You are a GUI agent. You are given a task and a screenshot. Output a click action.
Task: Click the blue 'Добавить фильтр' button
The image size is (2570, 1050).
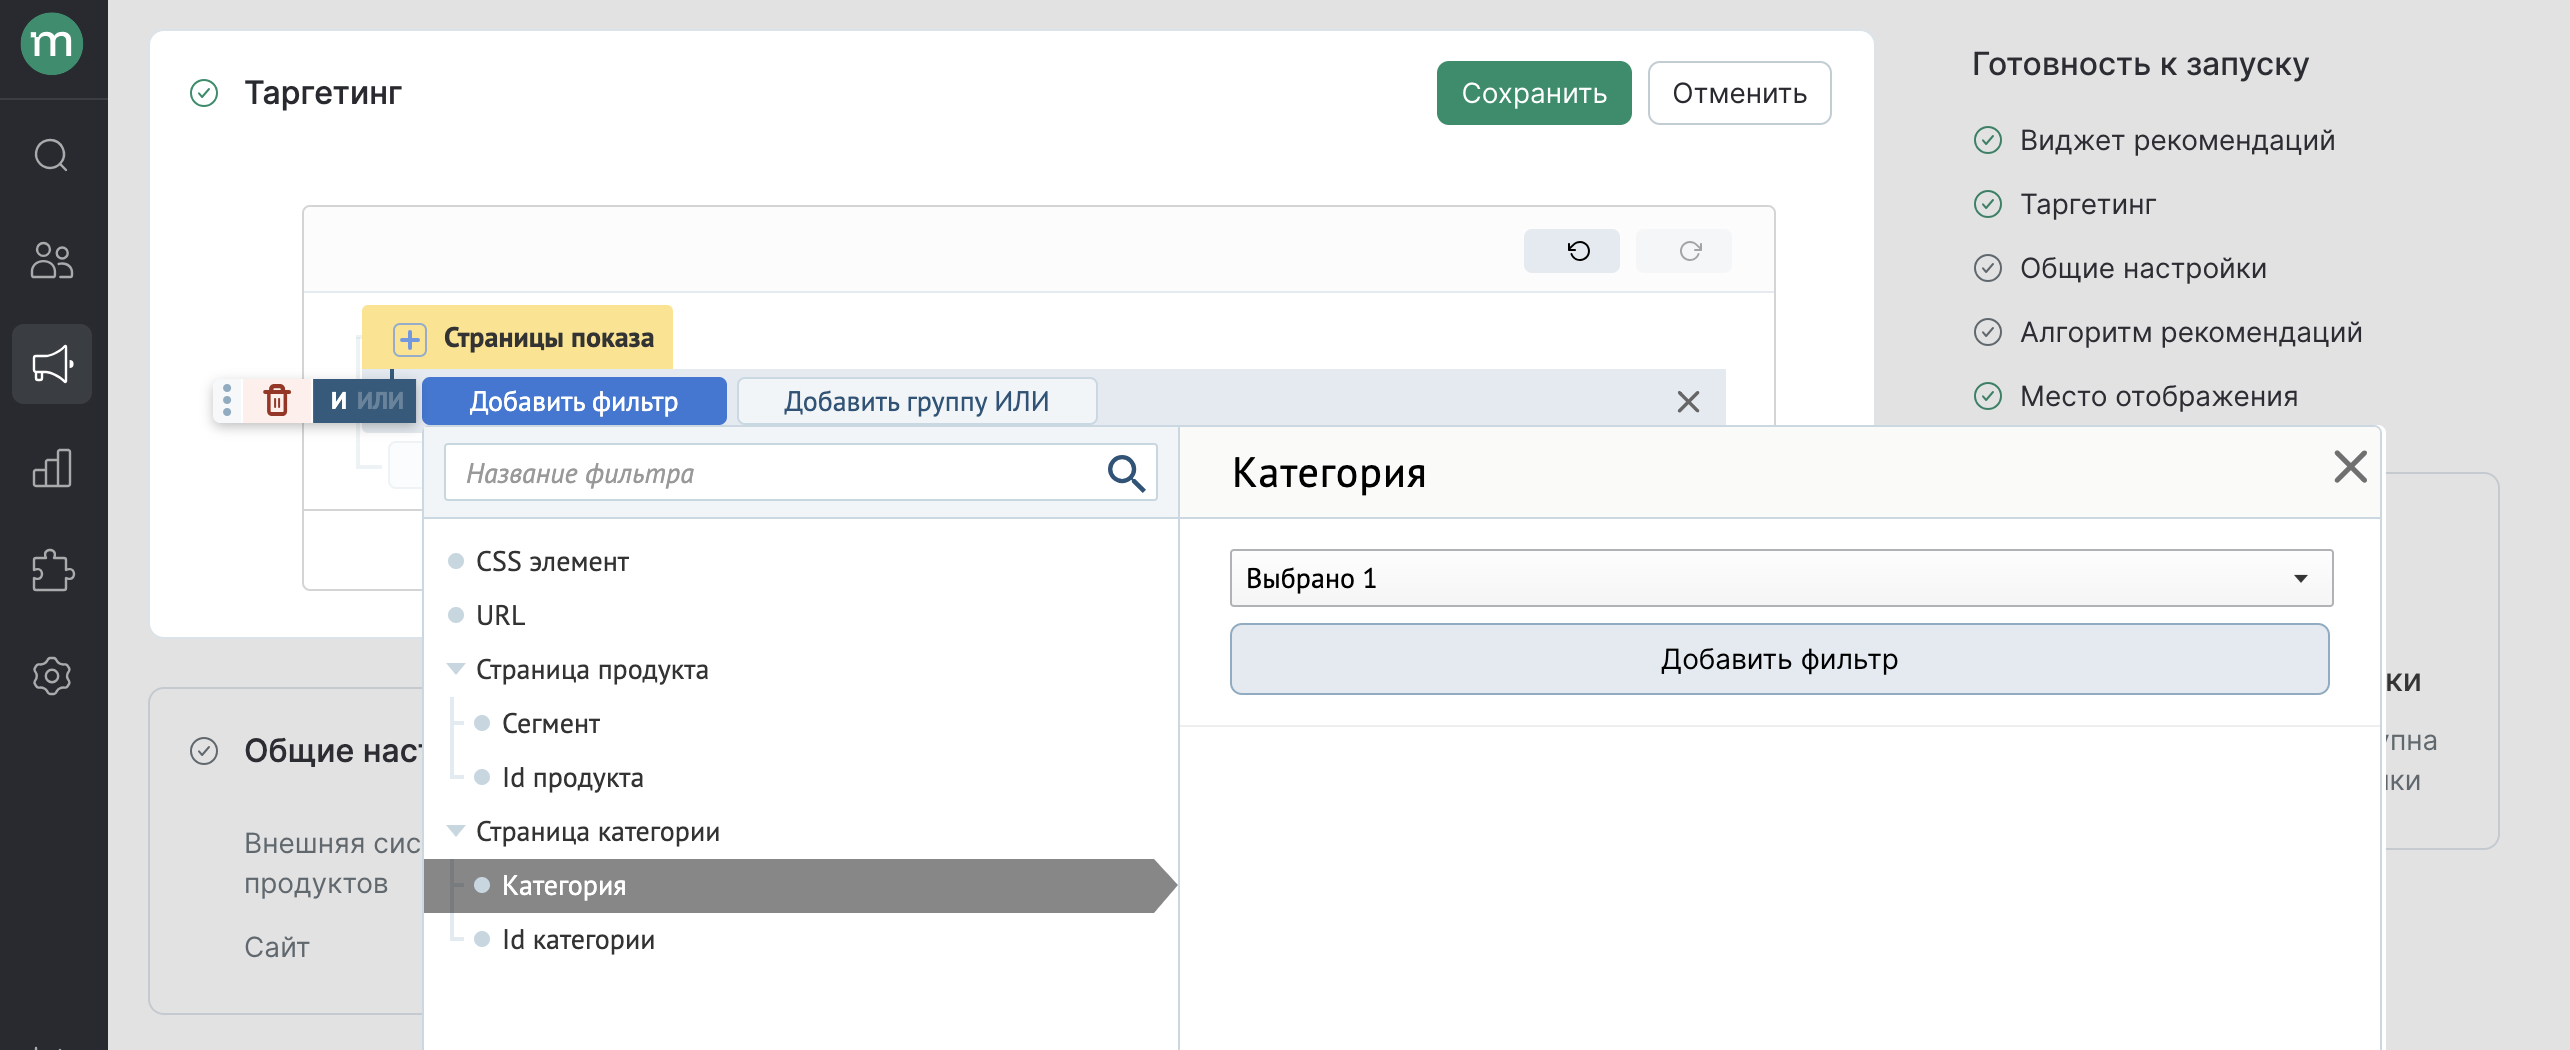574,401
